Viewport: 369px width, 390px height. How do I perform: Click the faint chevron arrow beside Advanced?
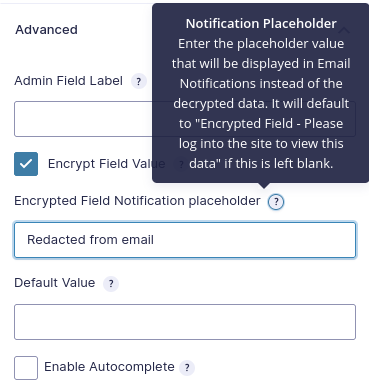pyautogui.click(x=344, y=30)
